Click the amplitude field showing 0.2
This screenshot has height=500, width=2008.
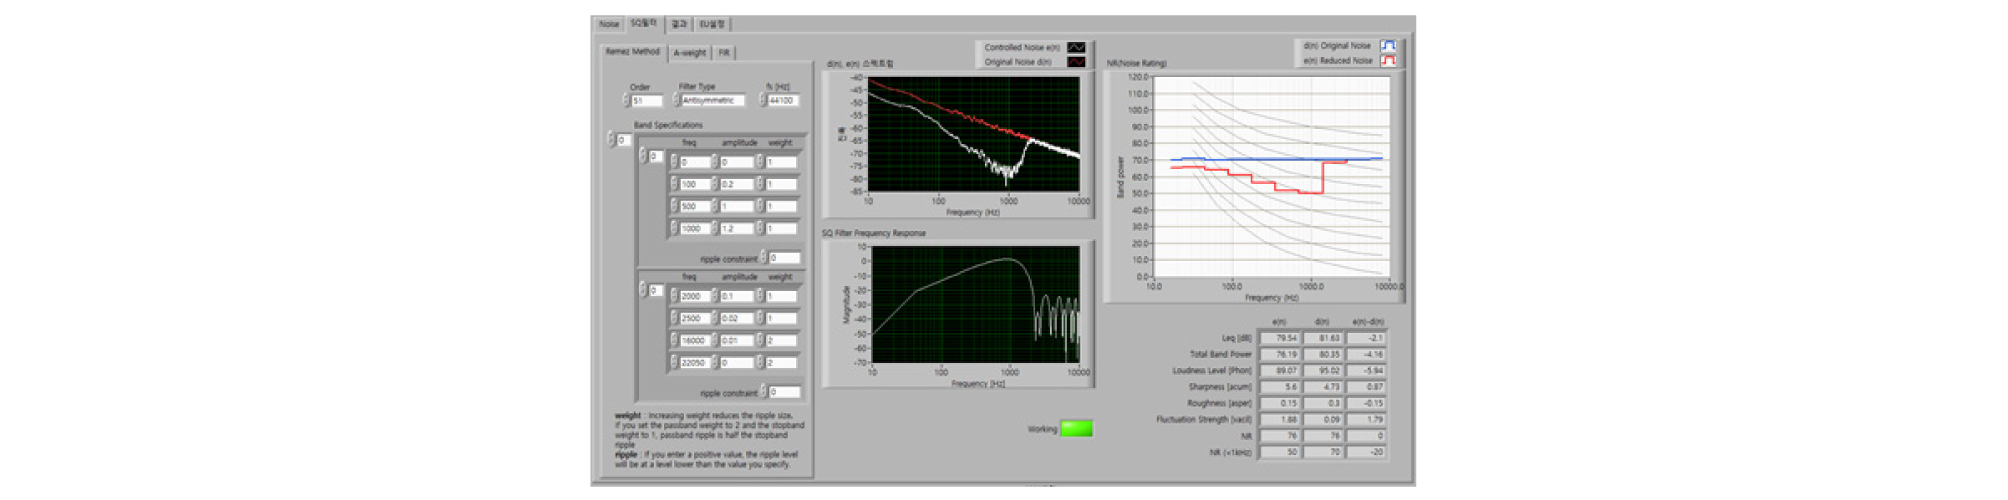click(736, 185)
